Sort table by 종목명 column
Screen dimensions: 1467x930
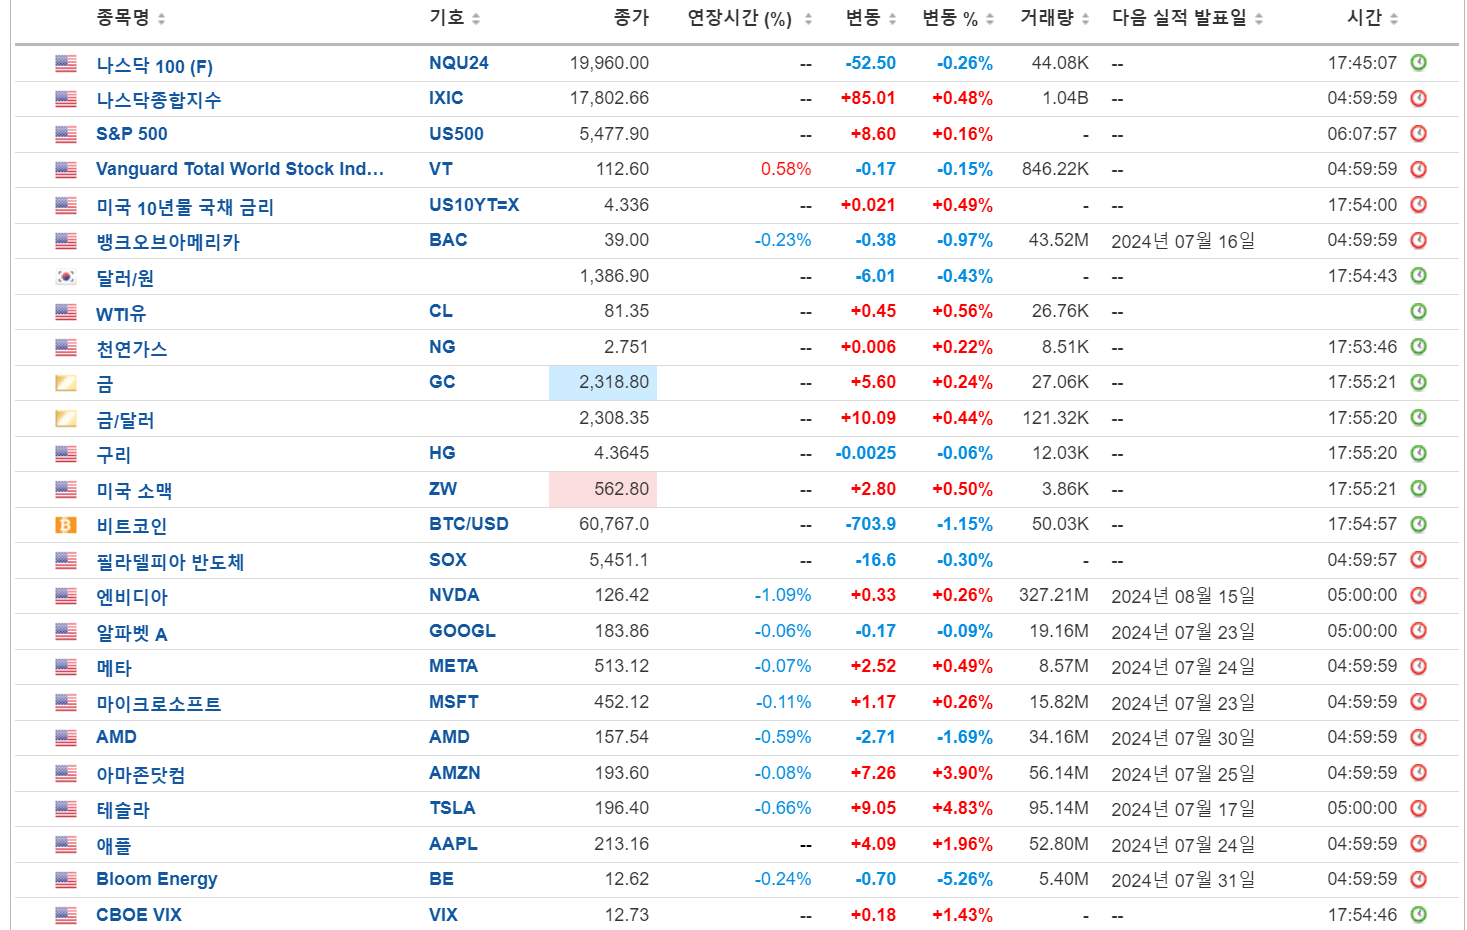click(x=131, y=18)
